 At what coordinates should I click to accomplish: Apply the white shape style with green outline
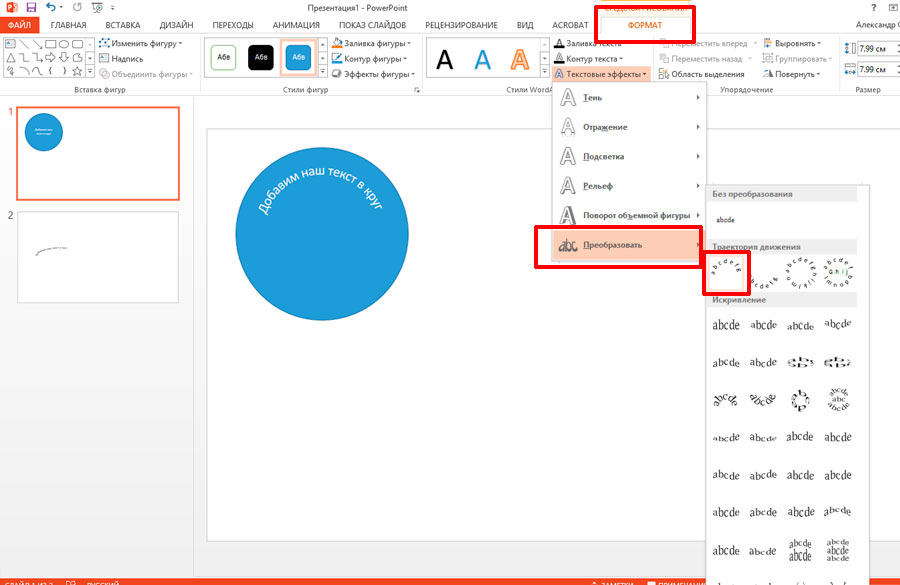(223, 57)
